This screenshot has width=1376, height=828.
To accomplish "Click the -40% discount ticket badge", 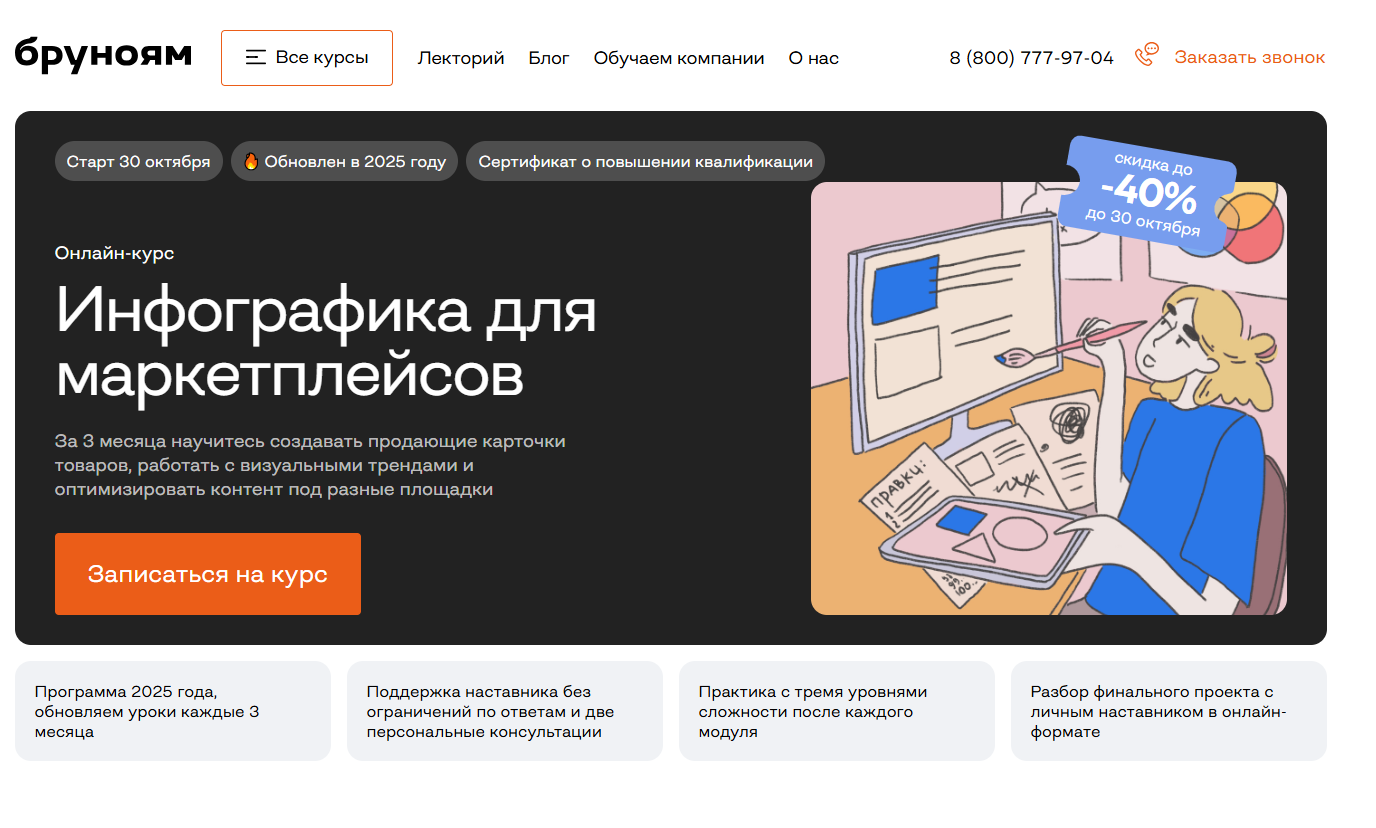I will tap(1147, 192).
